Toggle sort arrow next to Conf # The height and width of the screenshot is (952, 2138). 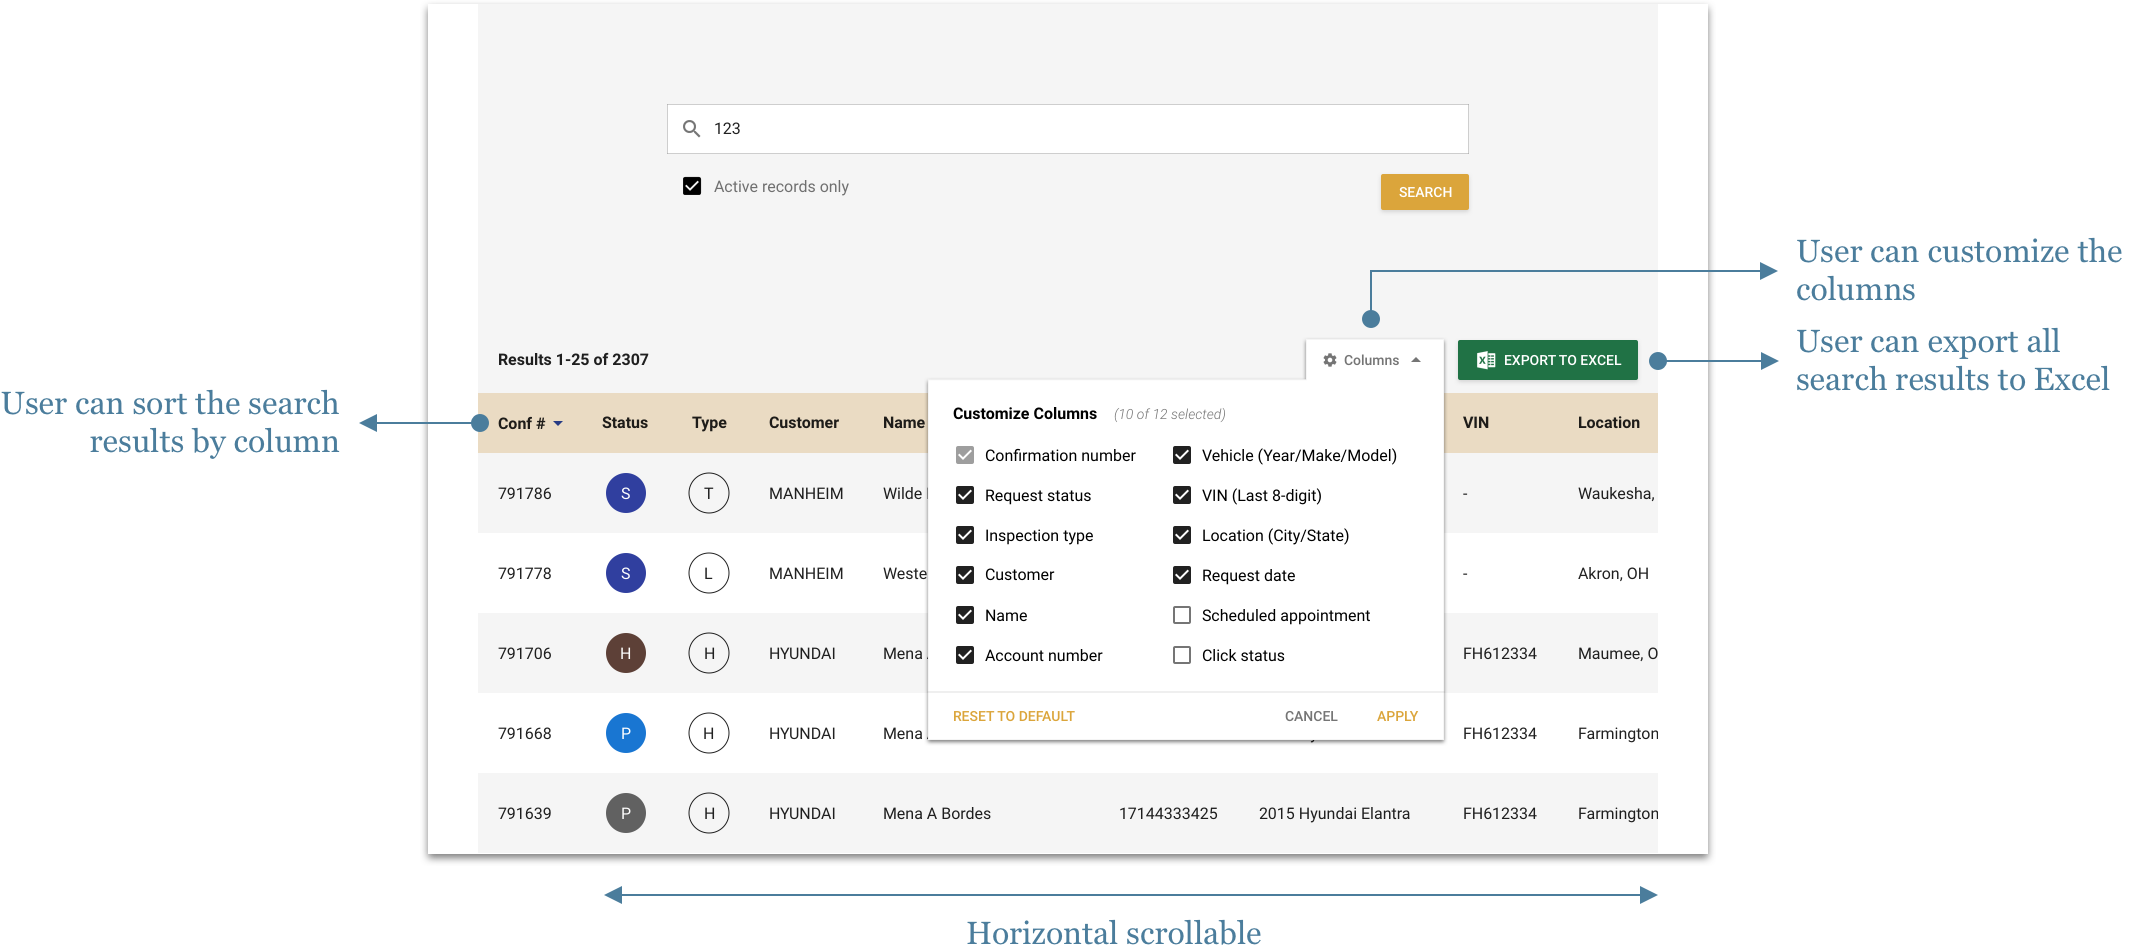click(x=558, y=424)
